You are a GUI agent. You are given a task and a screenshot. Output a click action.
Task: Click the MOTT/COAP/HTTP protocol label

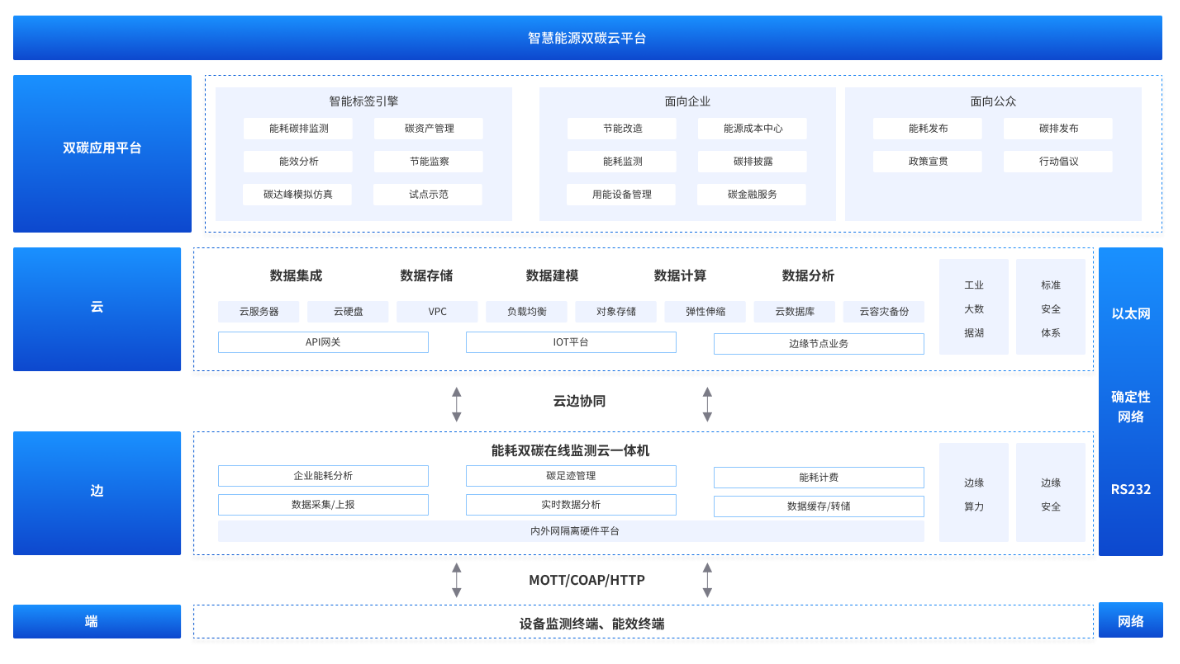click(587, 580)
